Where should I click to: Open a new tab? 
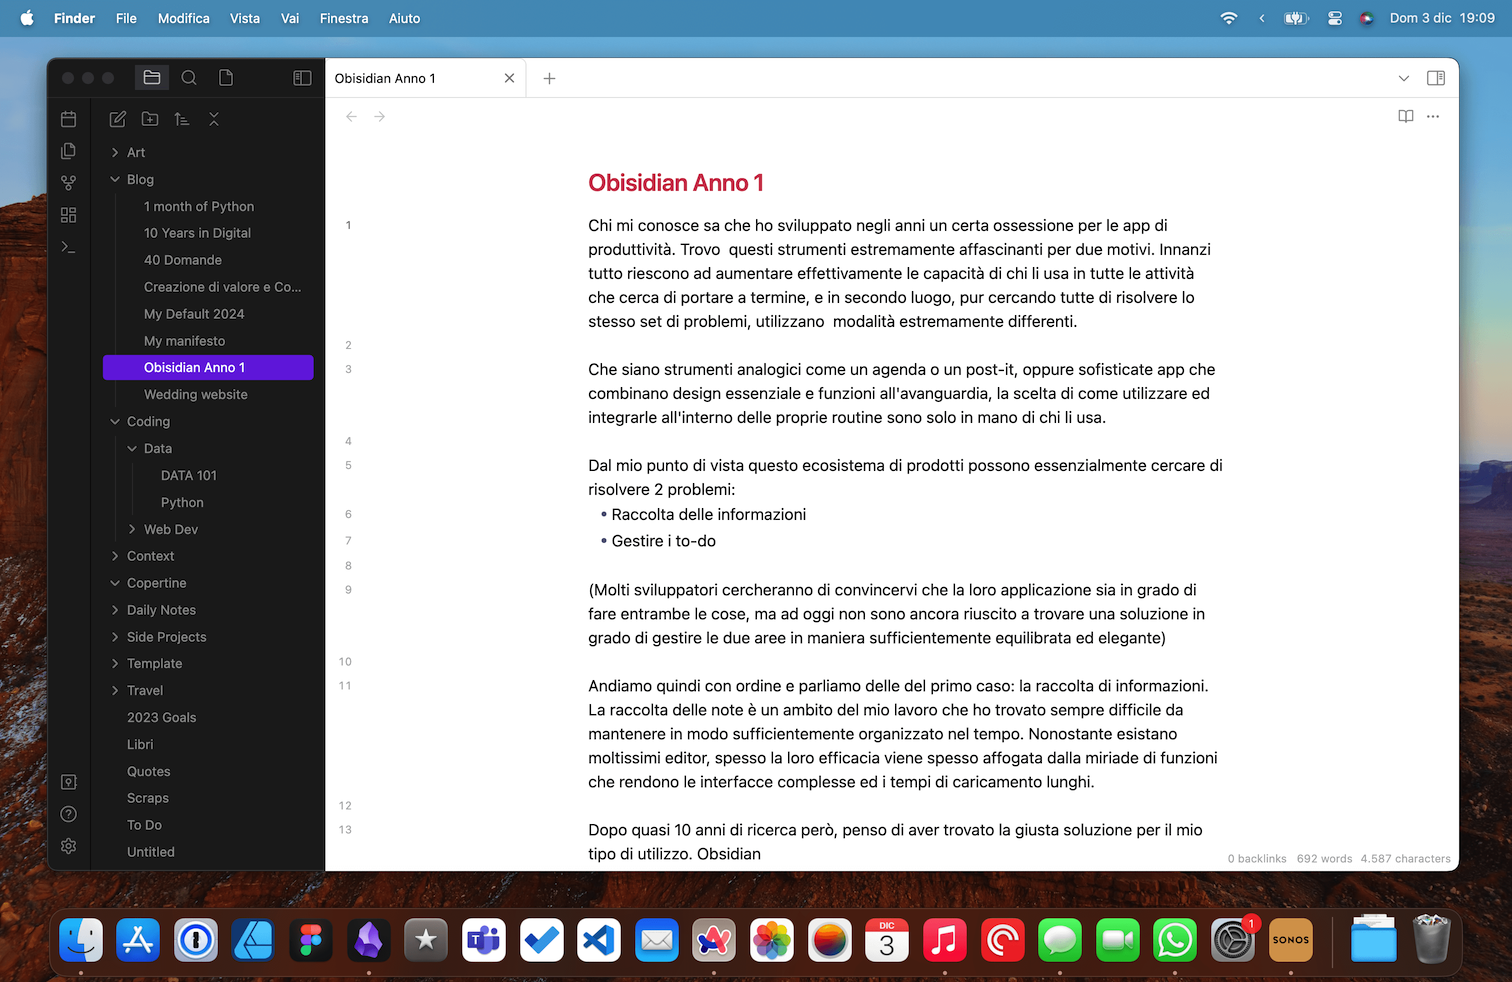tap(549, 78)
